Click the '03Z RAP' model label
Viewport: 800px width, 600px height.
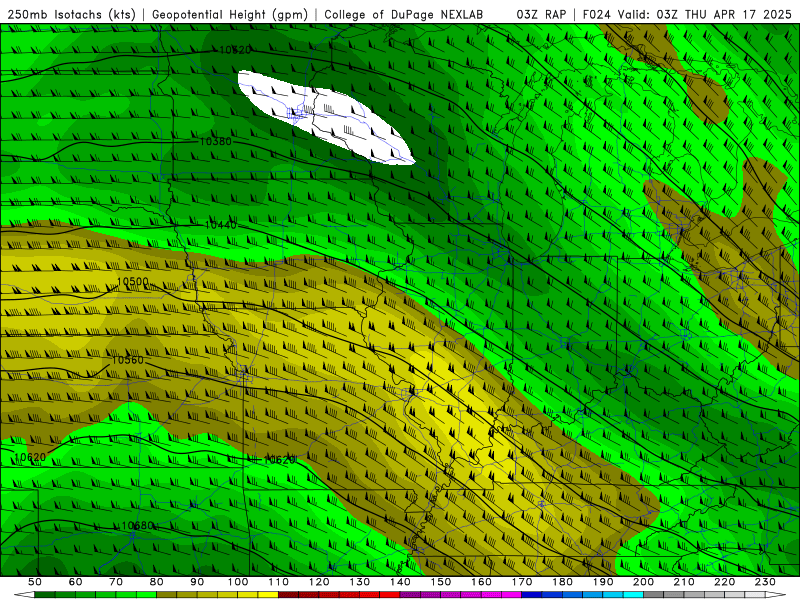(x=541, y=15)
